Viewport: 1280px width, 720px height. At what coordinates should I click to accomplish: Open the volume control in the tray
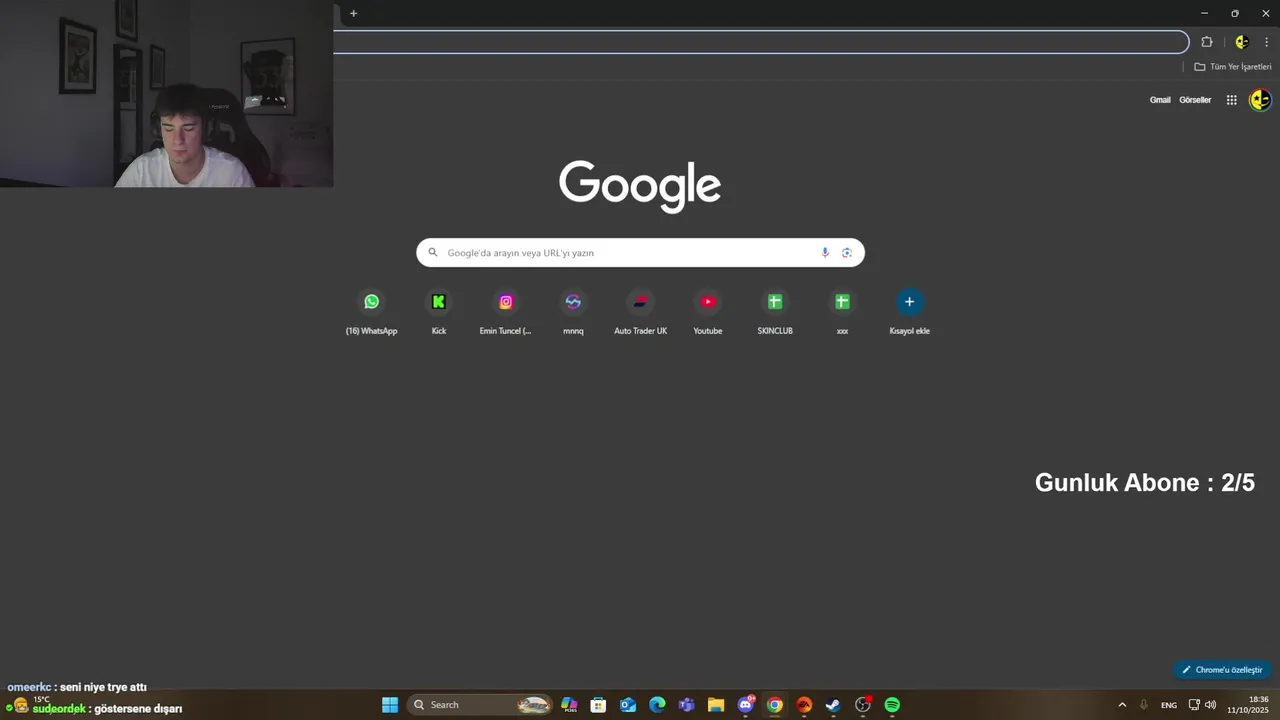(x=1211, y=705)
